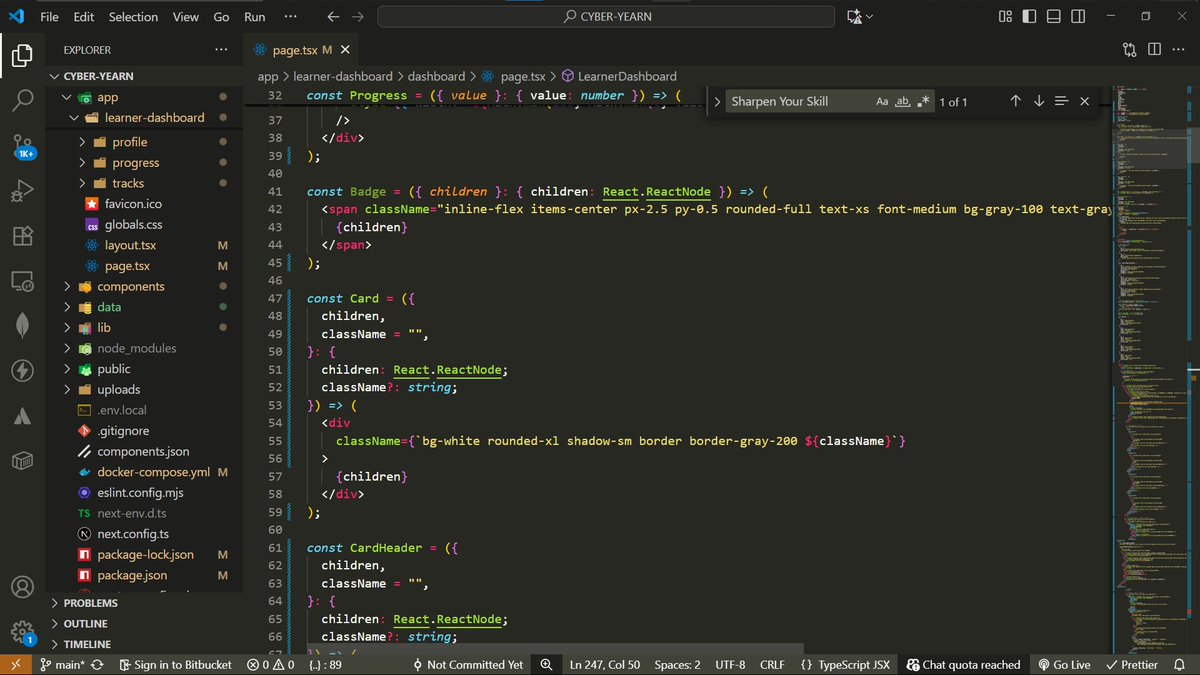This screenshot has width=1200, height=675.
Task: Expand the node_modules folder
Action: point(68,348)
